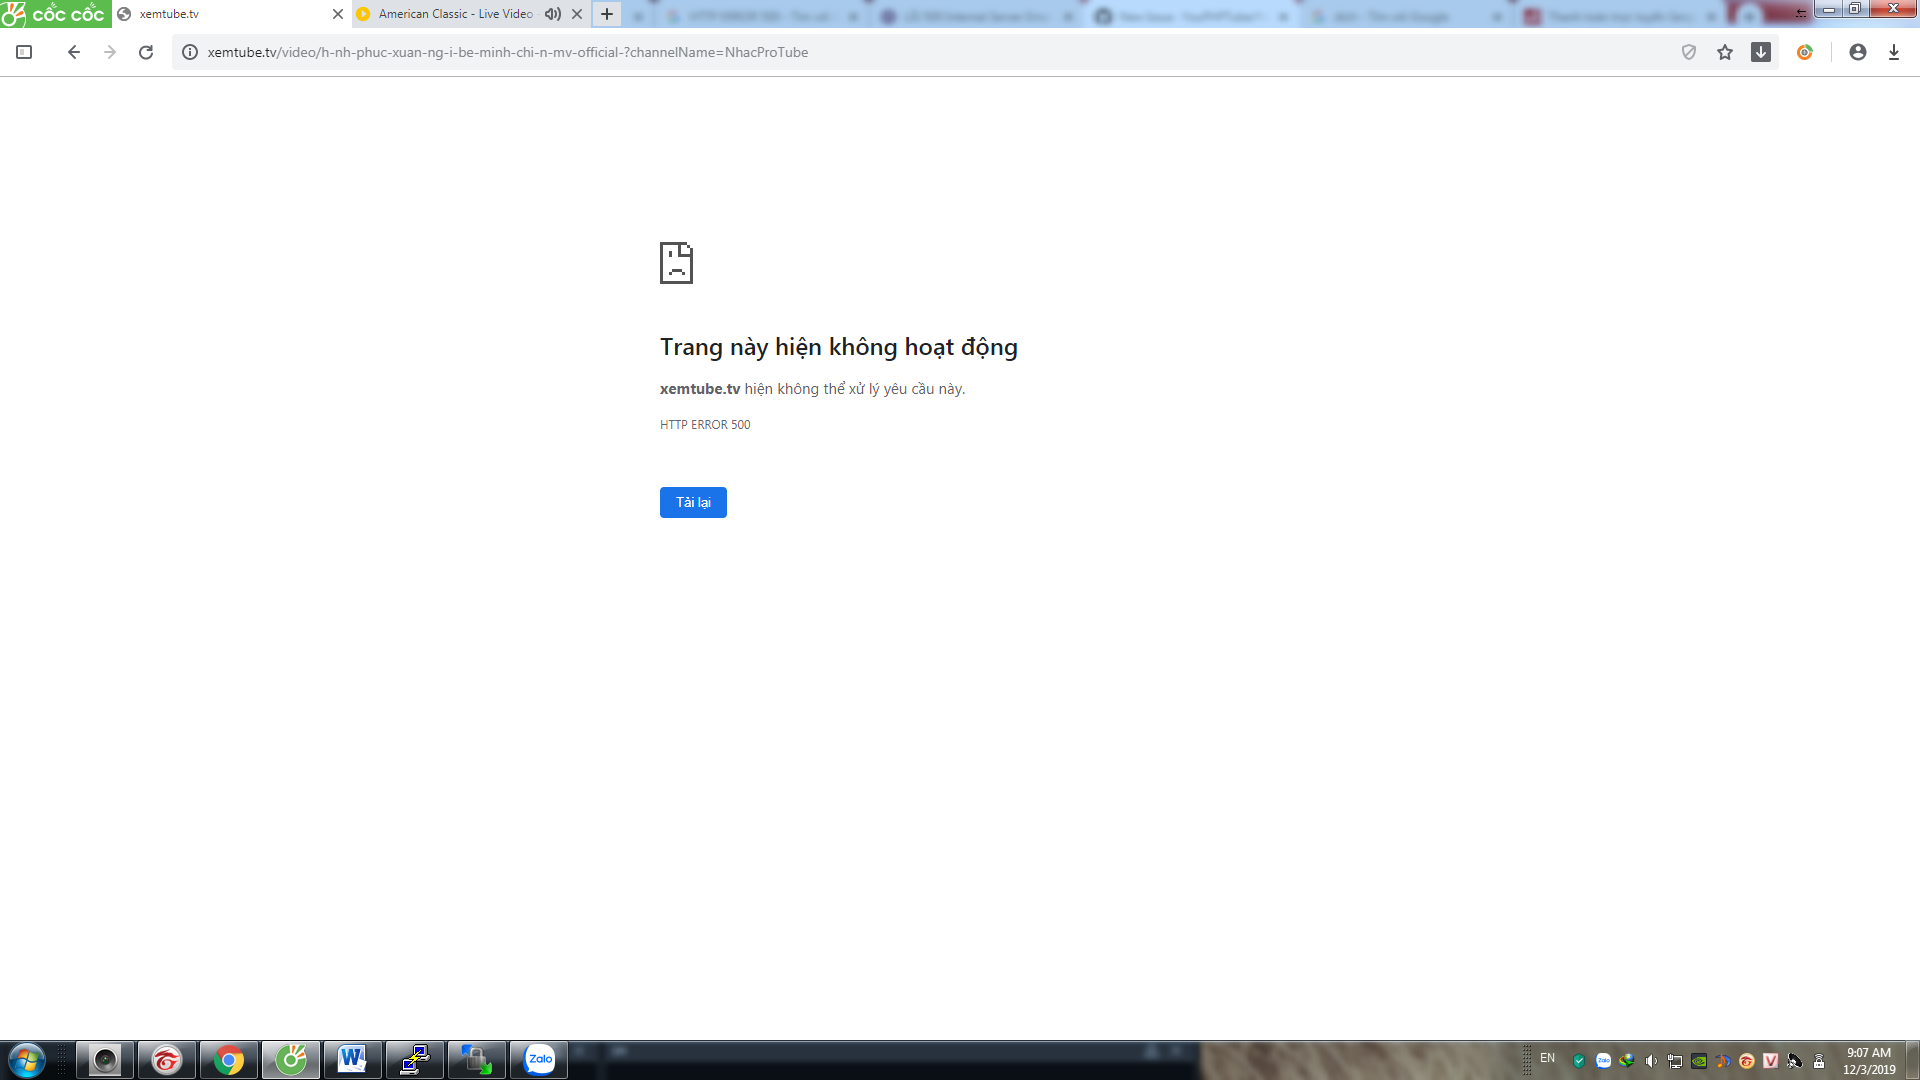Open the satellite dish tray icon
The width and height of the screenshot is (1920, 1080).
point(1795,1061)
